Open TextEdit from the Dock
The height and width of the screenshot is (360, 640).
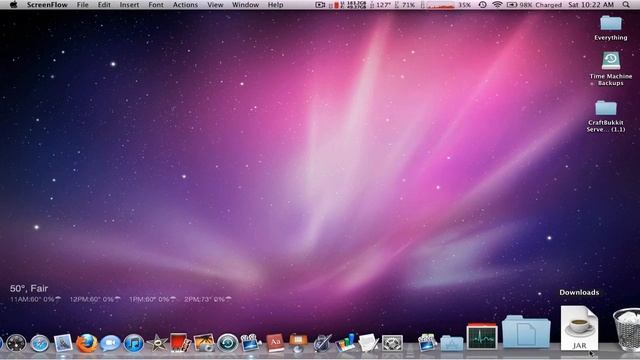369,342
